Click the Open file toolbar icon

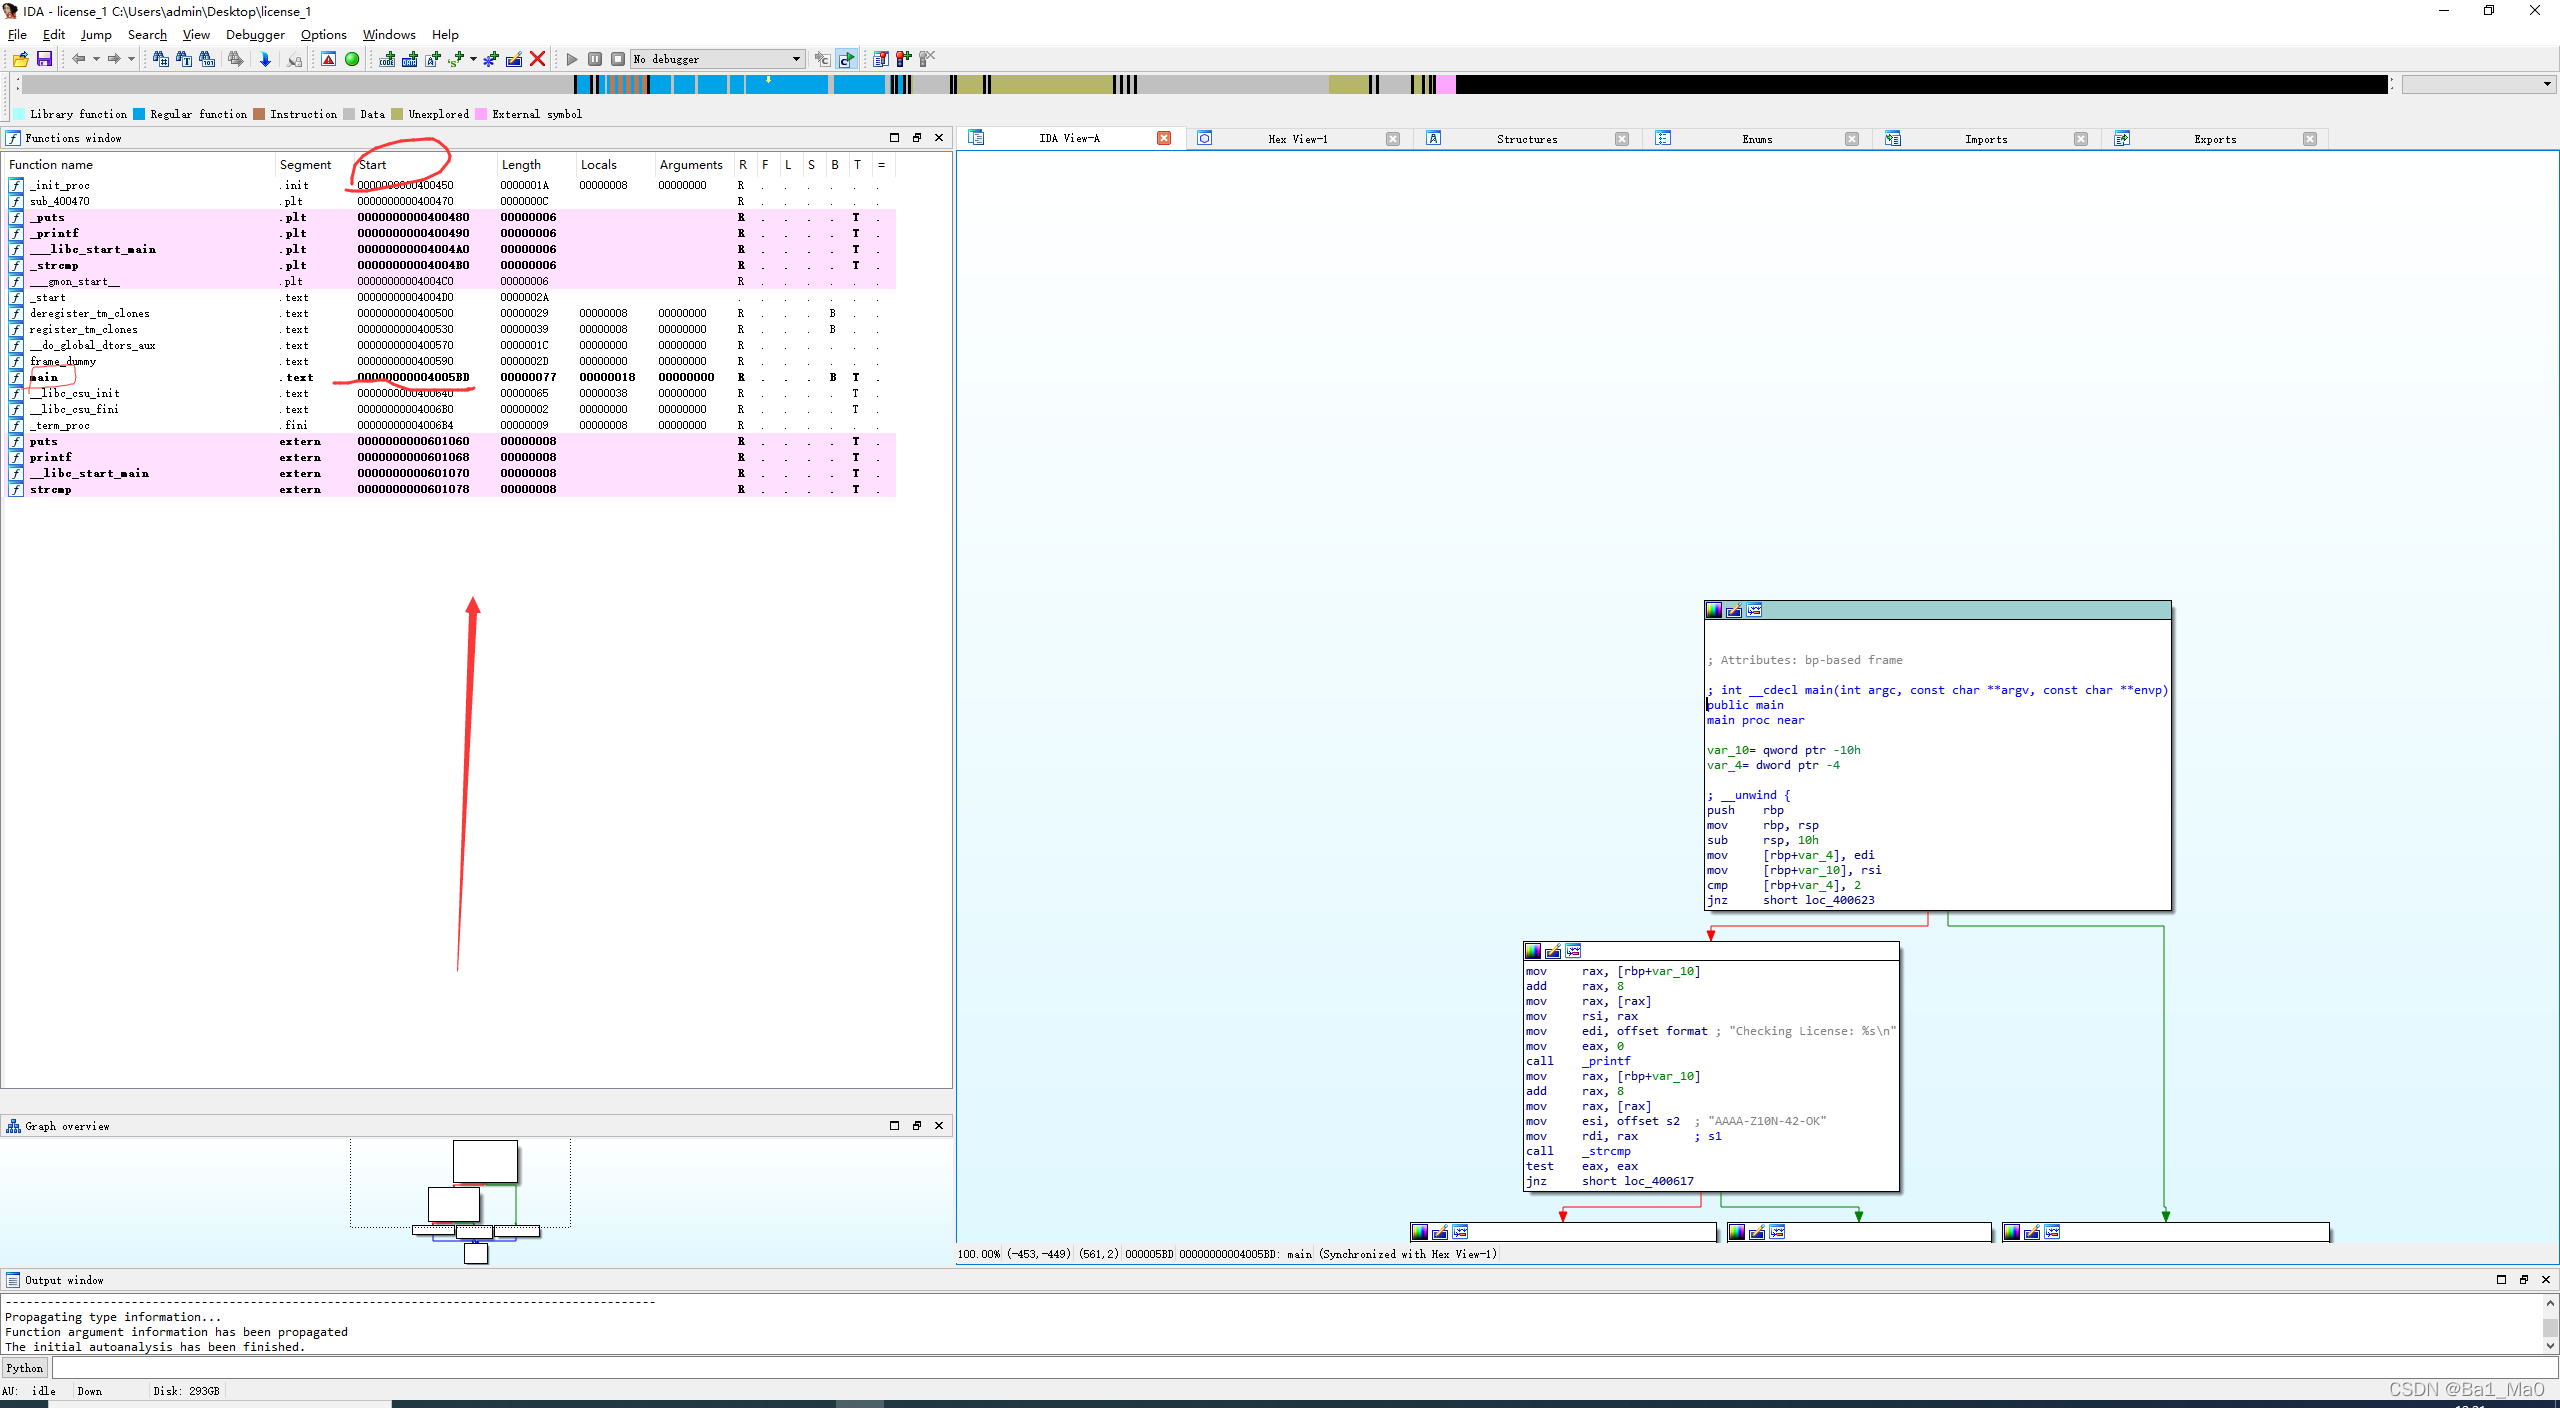point(20,59)
